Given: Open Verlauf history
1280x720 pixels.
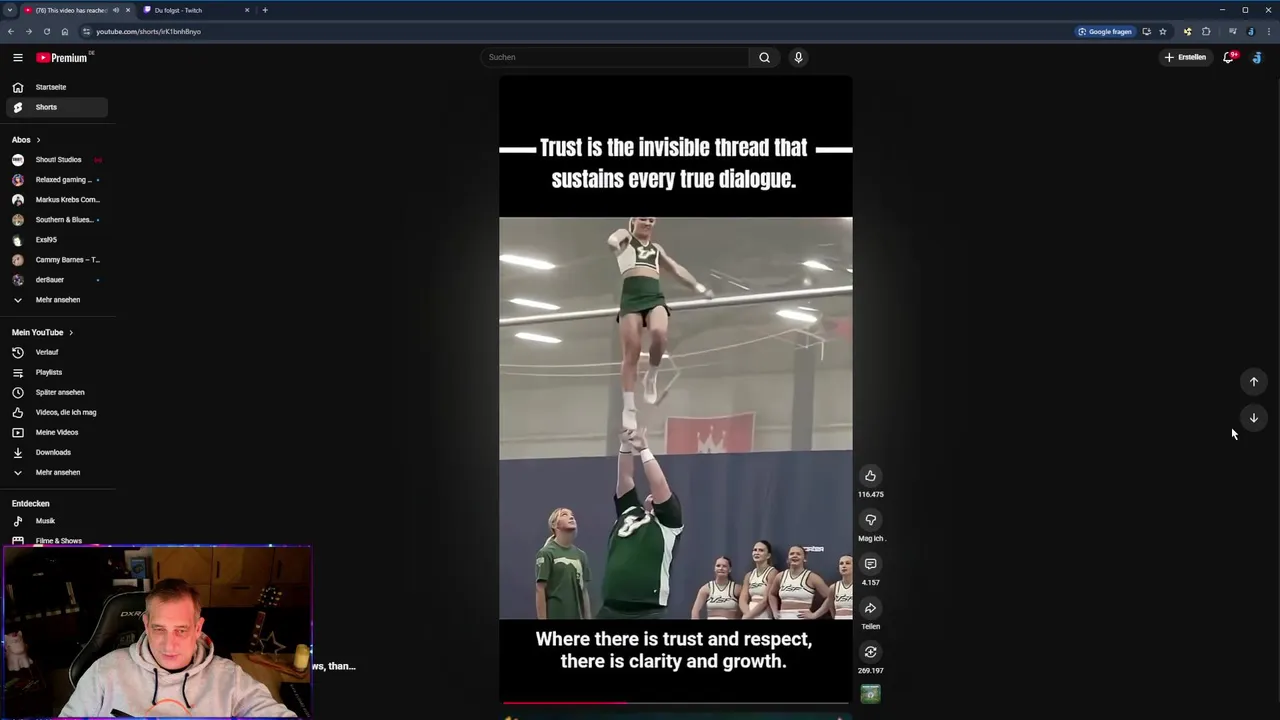Looking at the screenshot, I should (56, 352).
